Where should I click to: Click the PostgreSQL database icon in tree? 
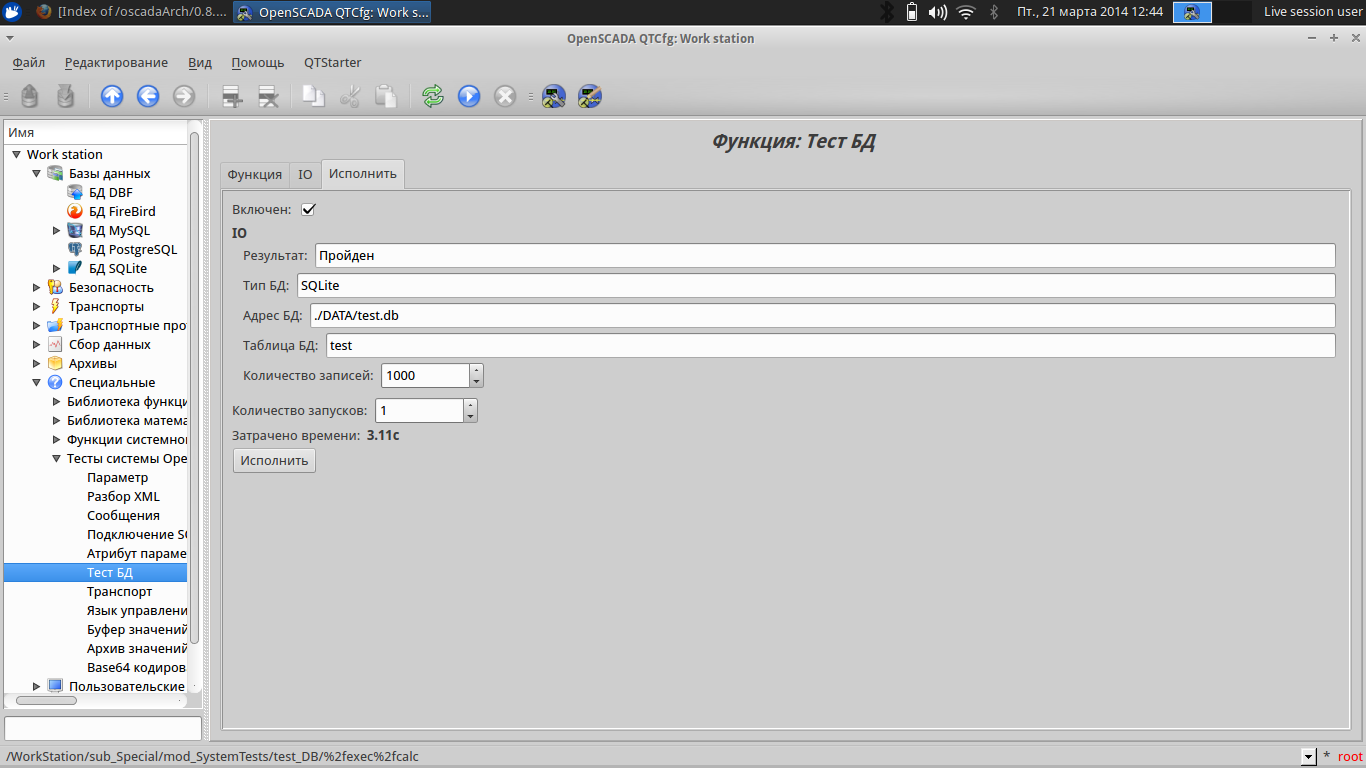click(75, 249)
